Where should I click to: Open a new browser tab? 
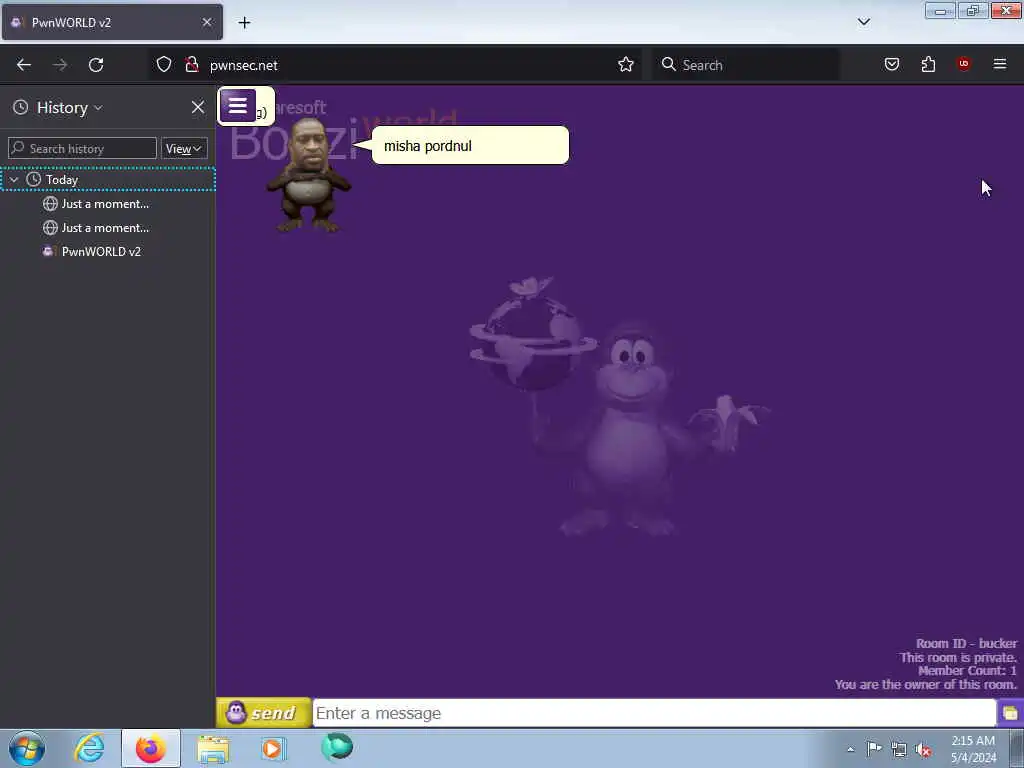(x=244, y=23)
